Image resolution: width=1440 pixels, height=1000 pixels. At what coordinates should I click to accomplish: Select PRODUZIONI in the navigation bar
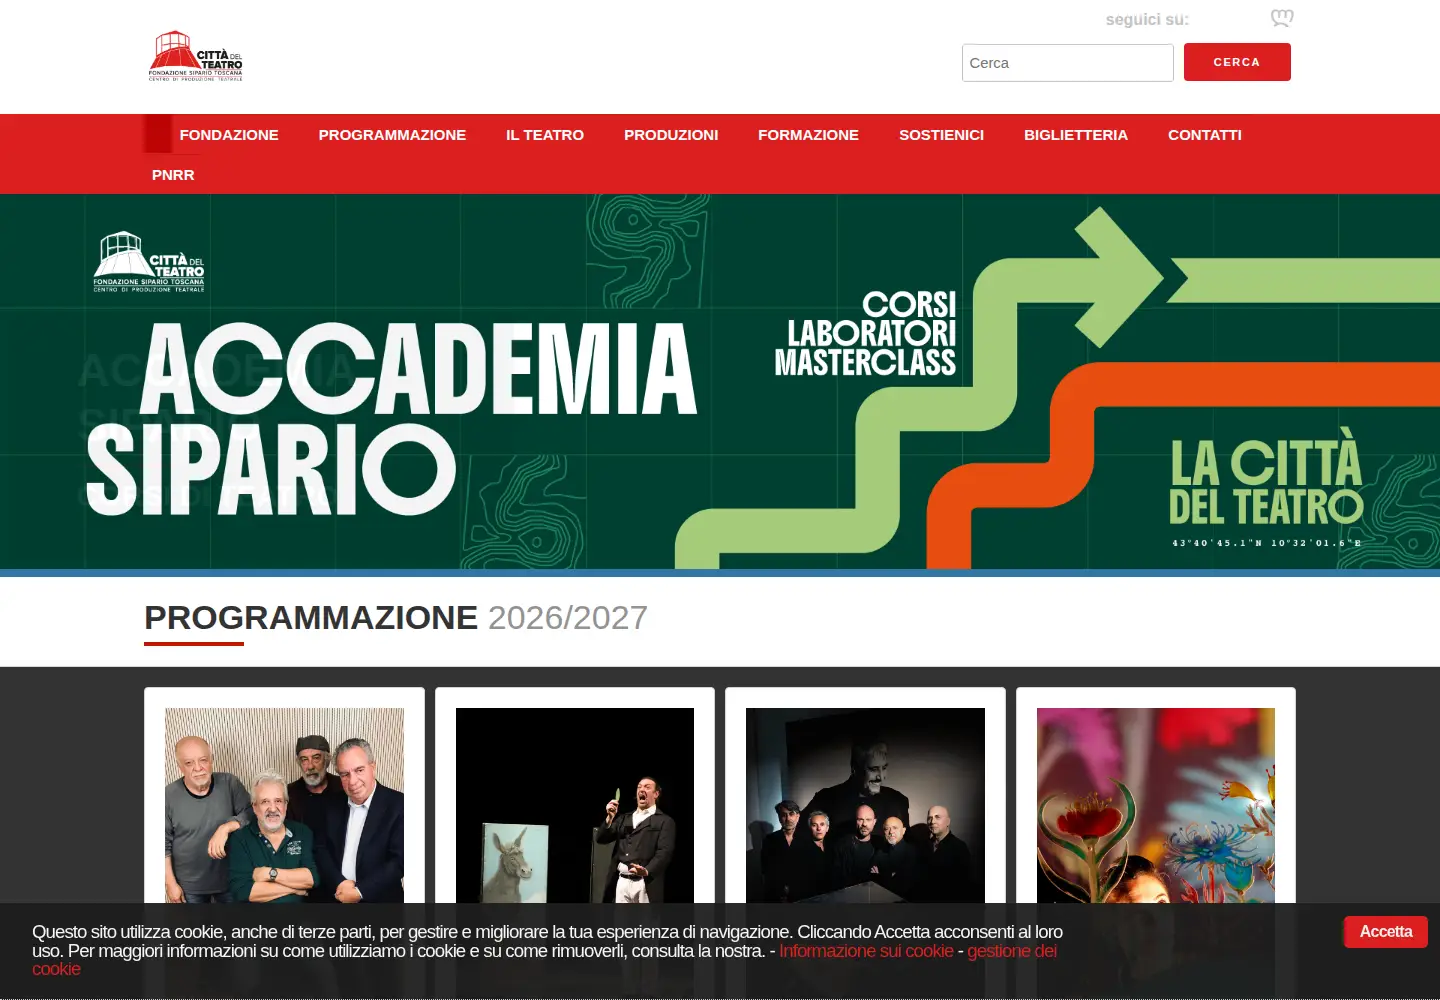[671, 135]
